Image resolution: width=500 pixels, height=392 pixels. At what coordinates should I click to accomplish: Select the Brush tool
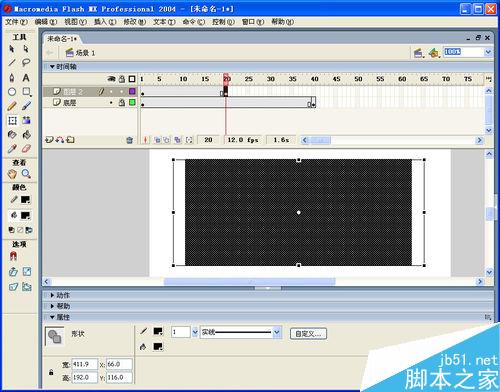point(26,106)
